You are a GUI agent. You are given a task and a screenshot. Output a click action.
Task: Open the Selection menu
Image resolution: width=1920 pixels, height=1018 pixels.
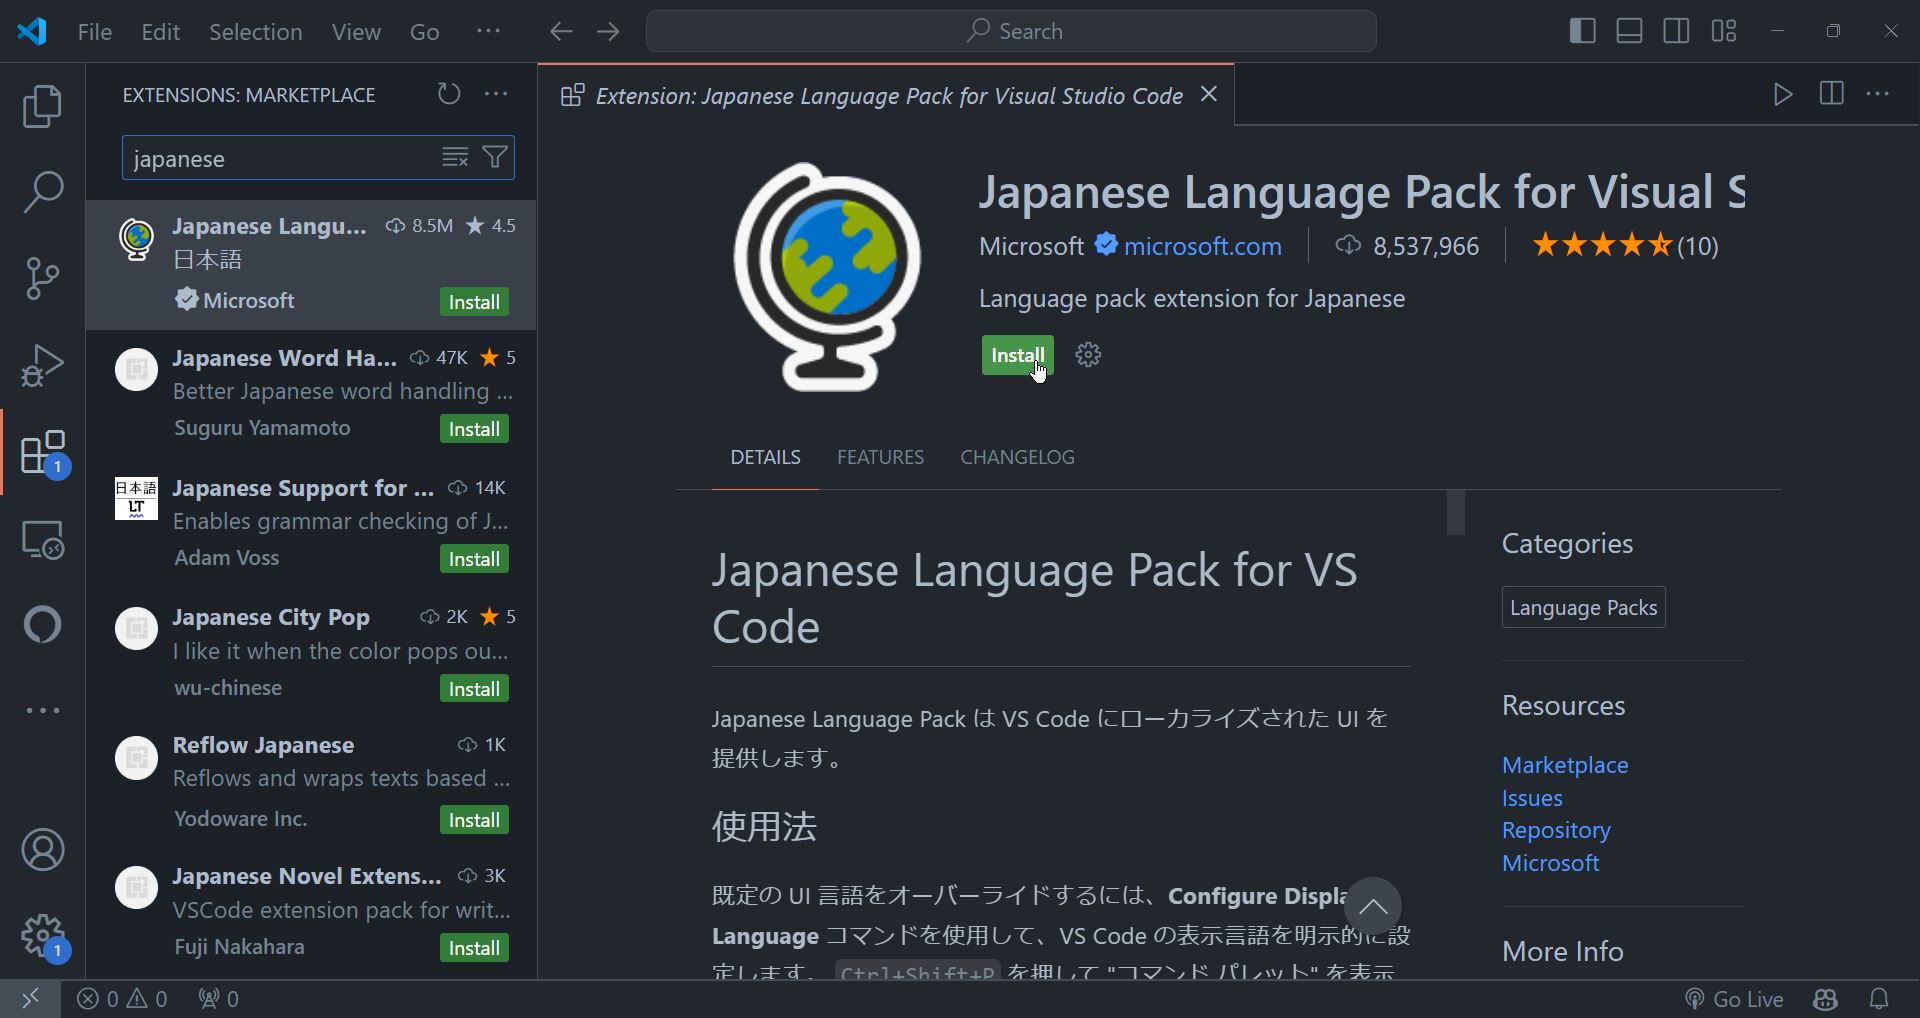(x=255, y=31)
